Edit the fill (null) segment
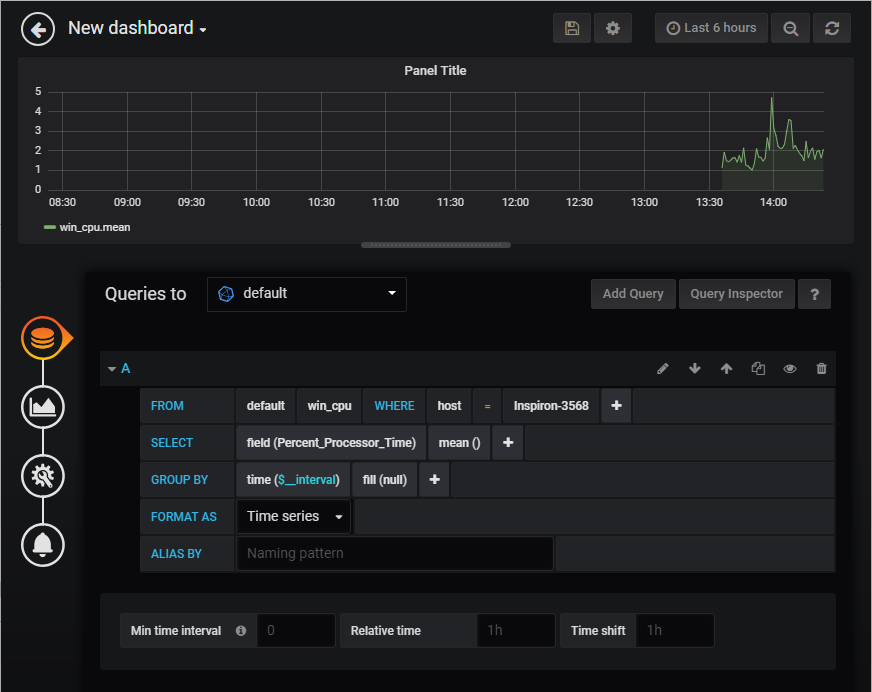 (385, 480)
